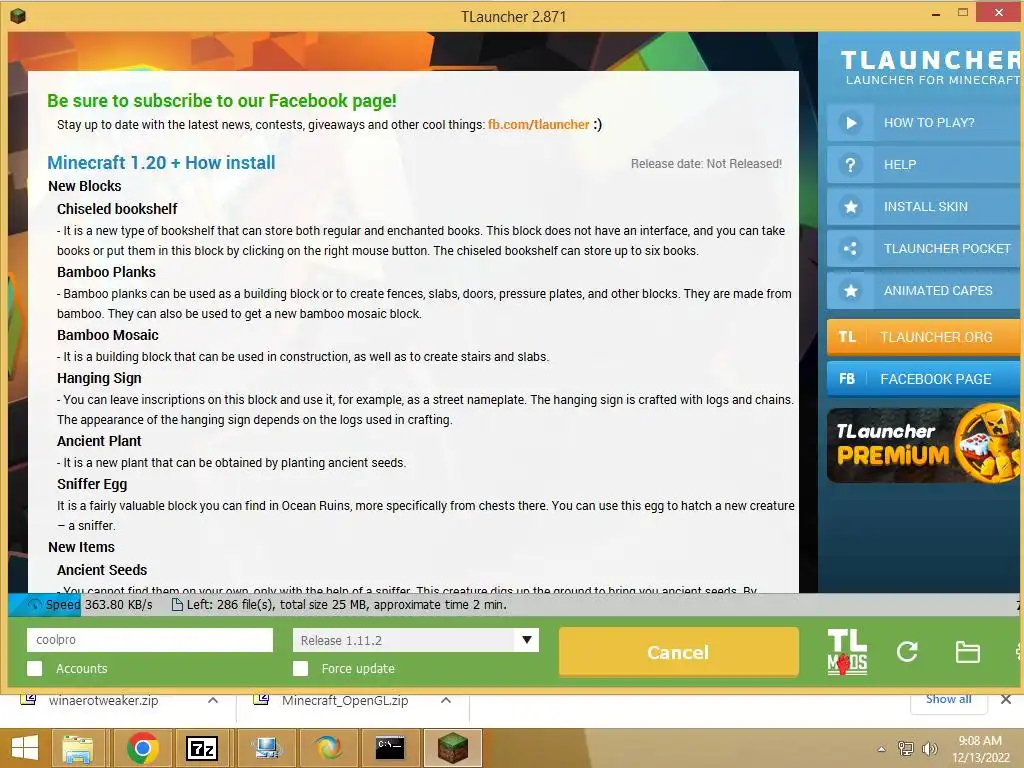Toggle the Accounts checkbox
The height and width of the screenshot is (768, 1024).
(35, 668)
